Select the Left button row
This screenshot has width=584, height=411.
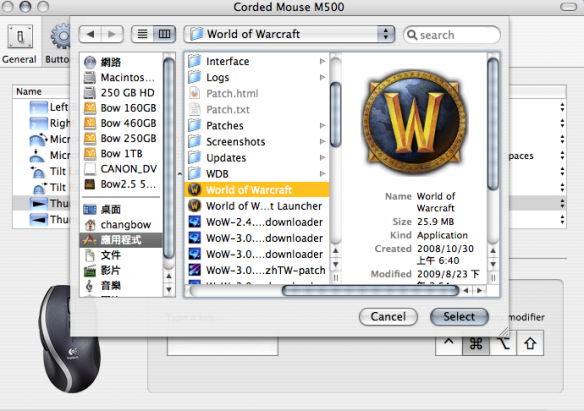[x=41, y=107]
